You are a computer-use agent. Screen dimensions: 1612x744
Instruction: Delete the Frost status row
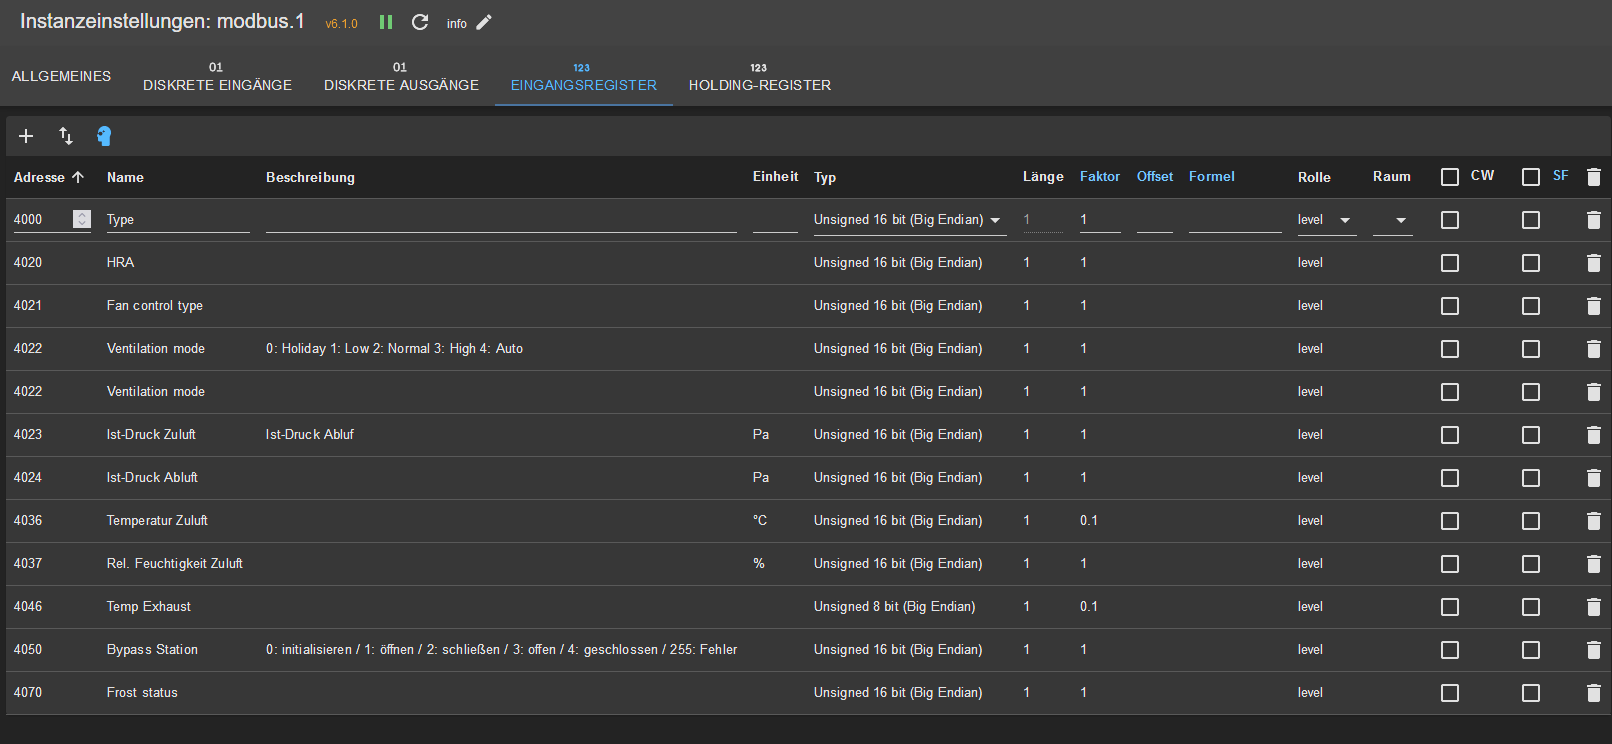point(1593,693)
